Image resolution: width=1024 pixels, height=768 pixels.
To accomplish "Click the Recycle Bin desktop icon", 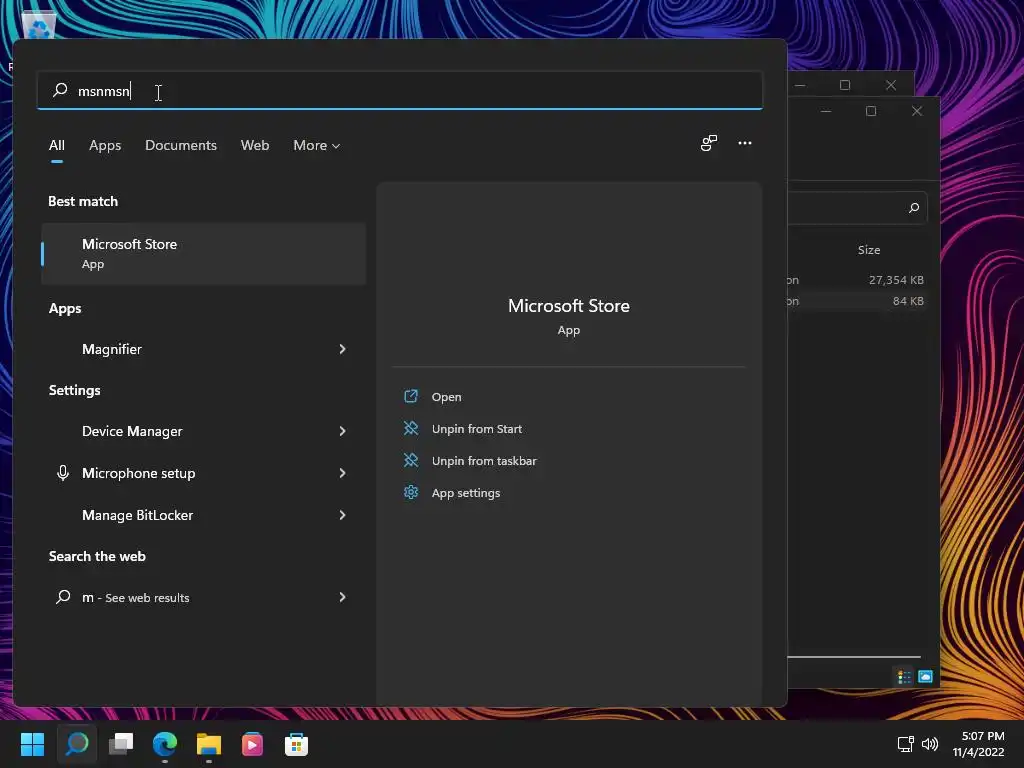I will click(x=39, y=24).
